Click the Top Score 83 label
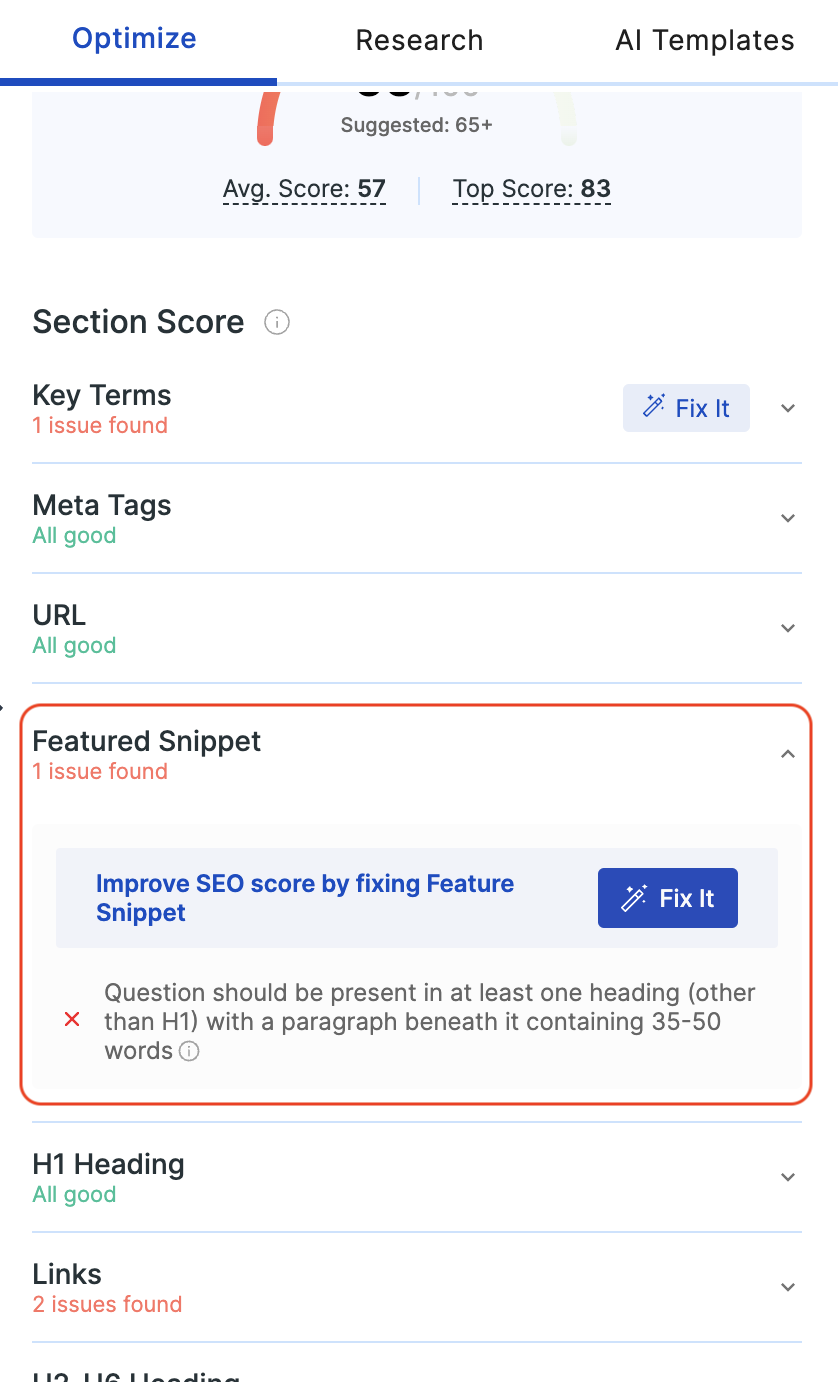This screenshot has height=1398, width=838. tap(531, 189)
